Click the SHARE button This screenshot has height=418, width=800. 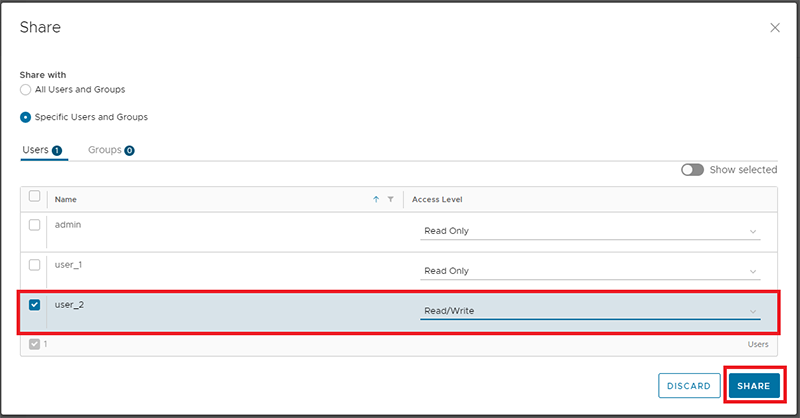tap(754, 386)
